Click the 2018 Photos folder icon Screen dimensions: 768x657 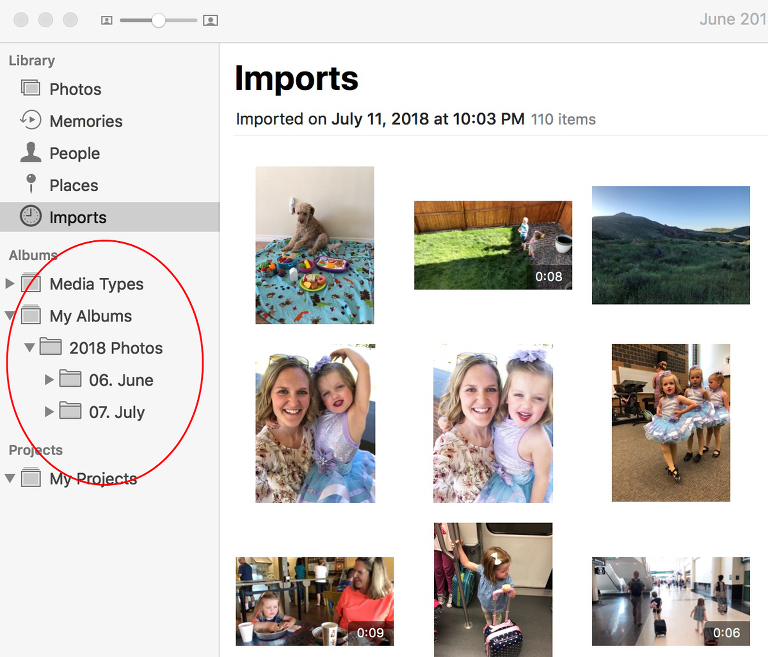50,346
